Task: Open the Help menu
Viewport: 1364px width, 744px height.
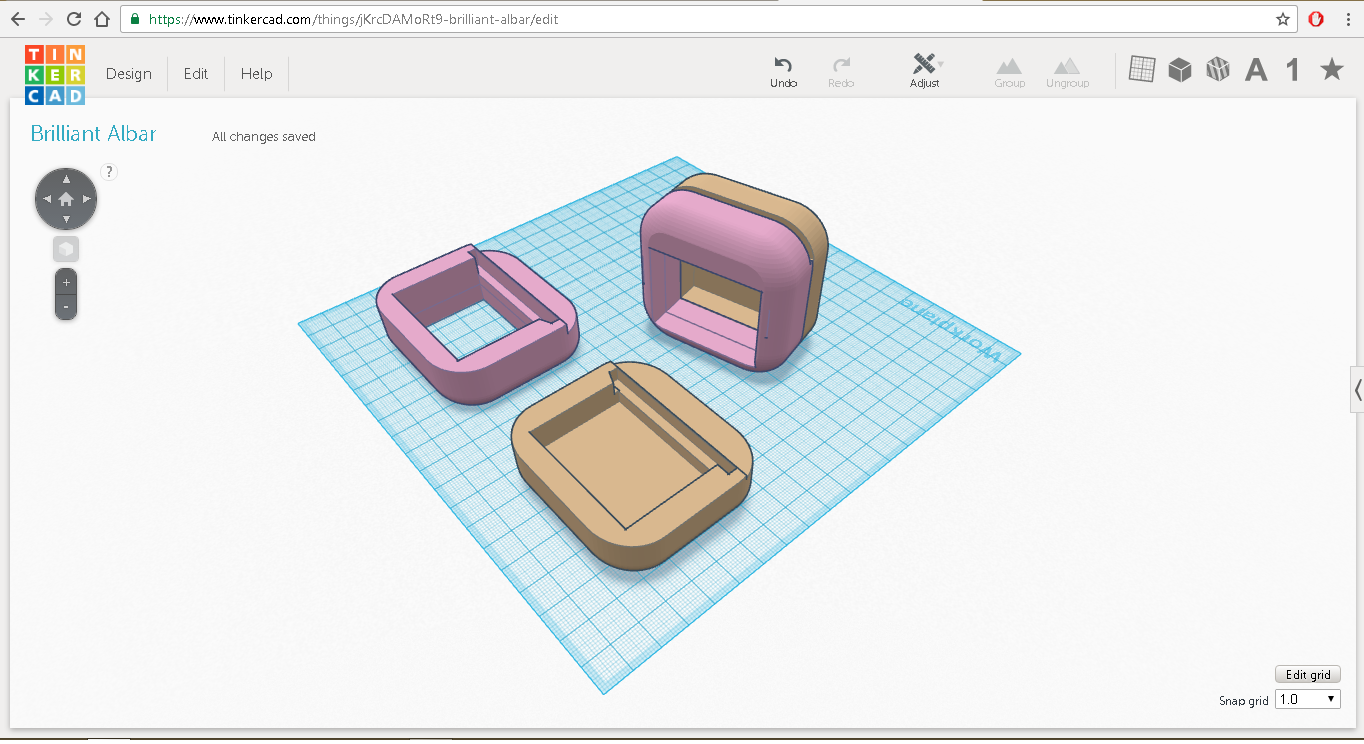Action: point(257,74)
